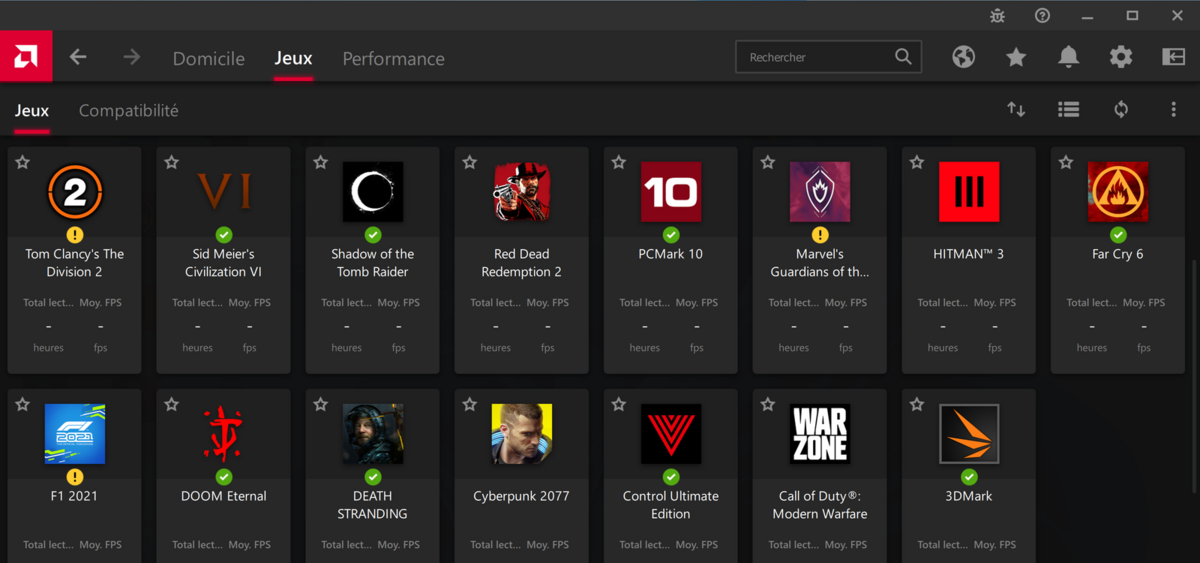This screenshot has width=1200, height=563.
Task: Favorite DOOM Eternal star
Action: click(x=172, y=405)
